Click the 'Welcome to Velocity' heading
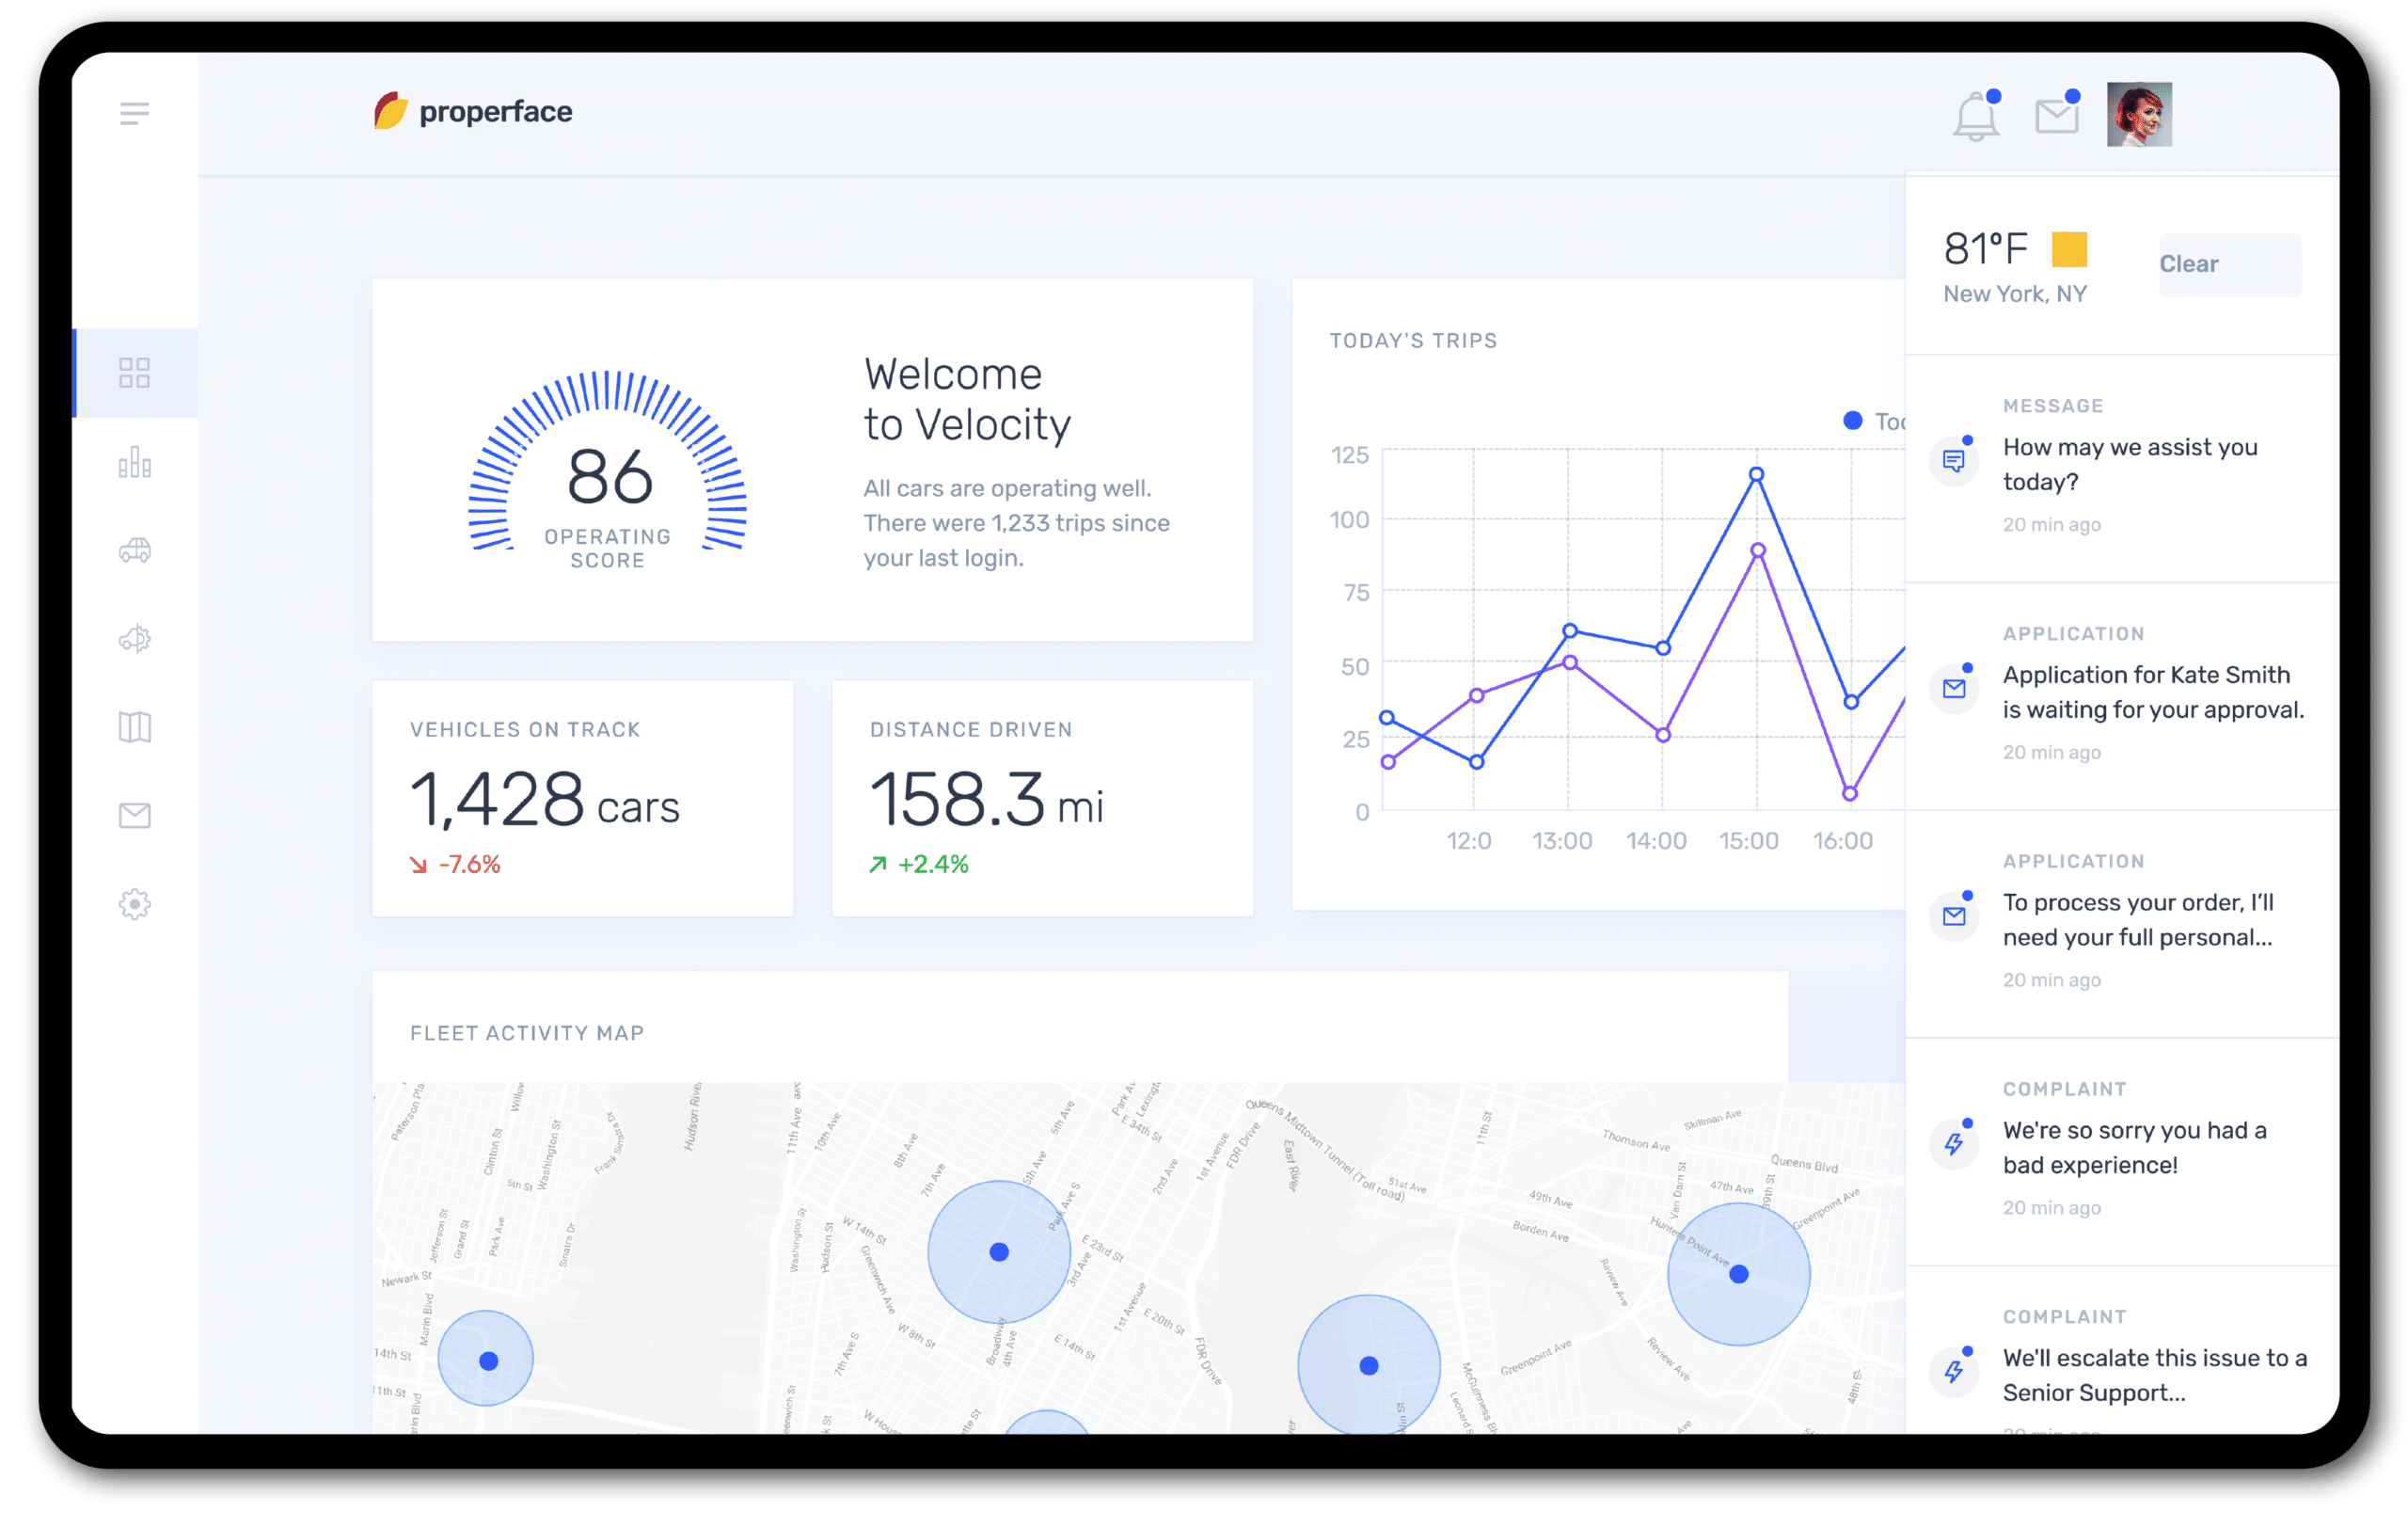This screenshot has height=1528, width=2408. (x=967, y=400)
